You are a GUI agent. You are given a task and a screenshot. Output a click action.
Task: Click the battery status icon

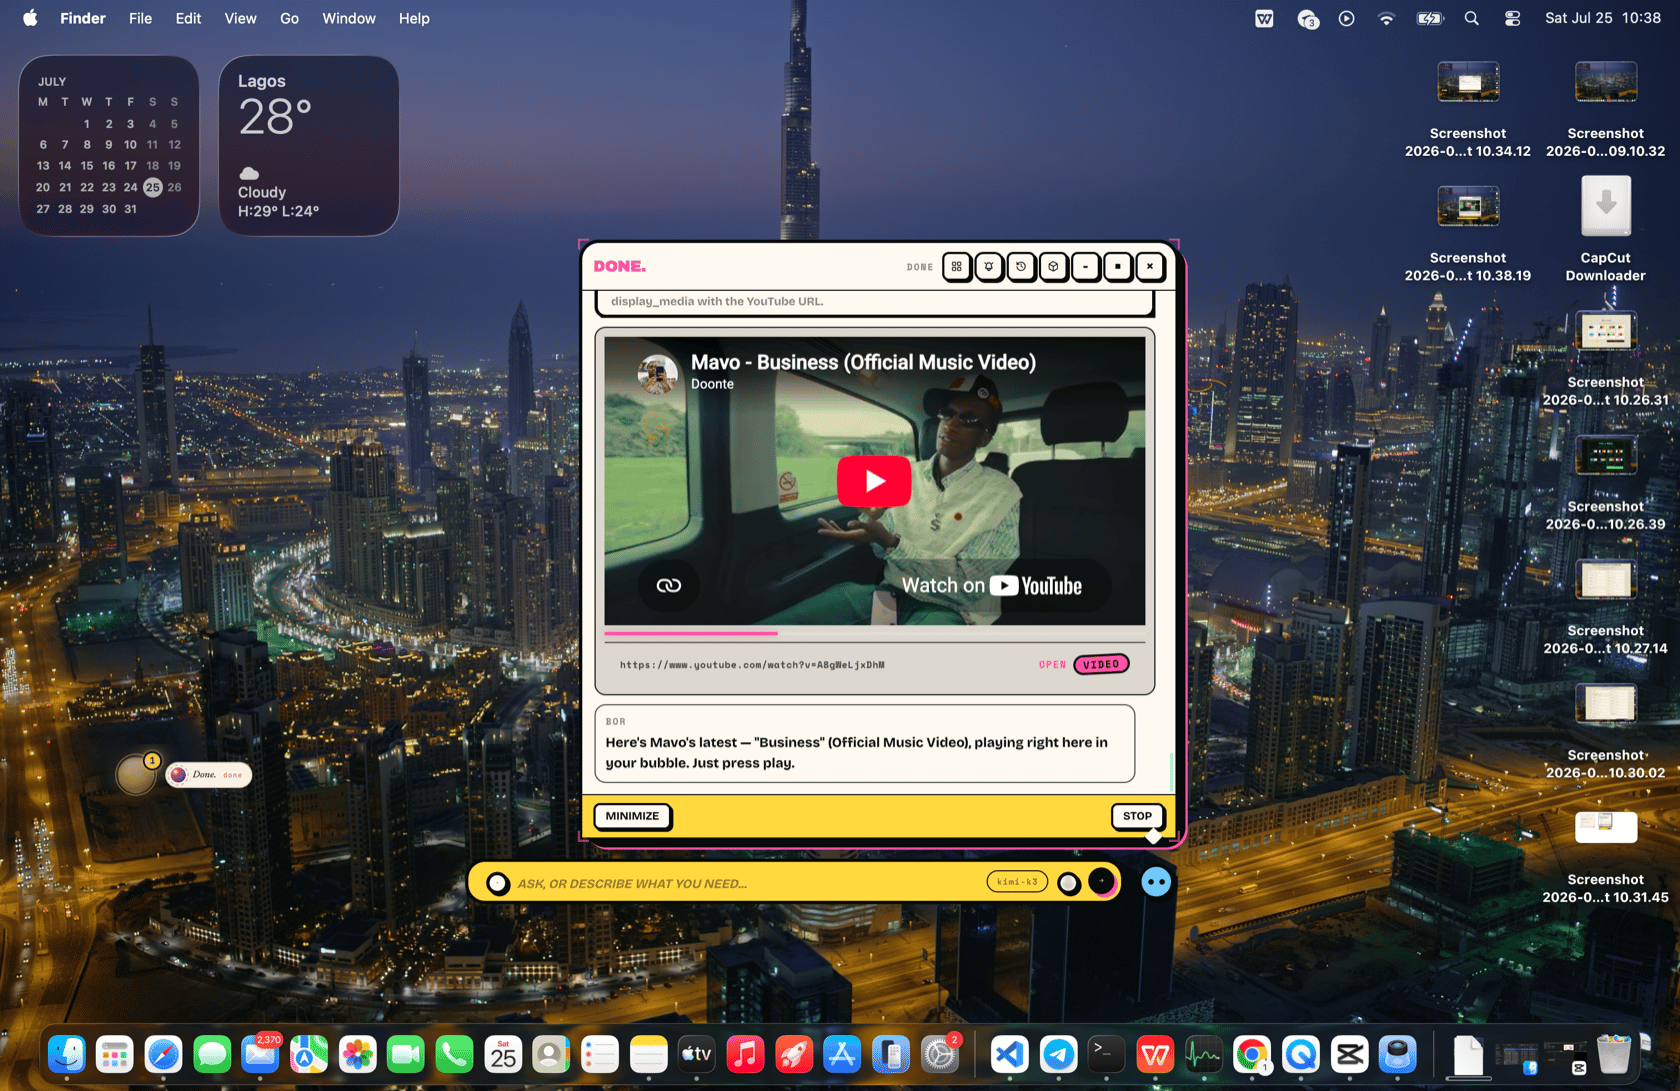pos(1429,18)
